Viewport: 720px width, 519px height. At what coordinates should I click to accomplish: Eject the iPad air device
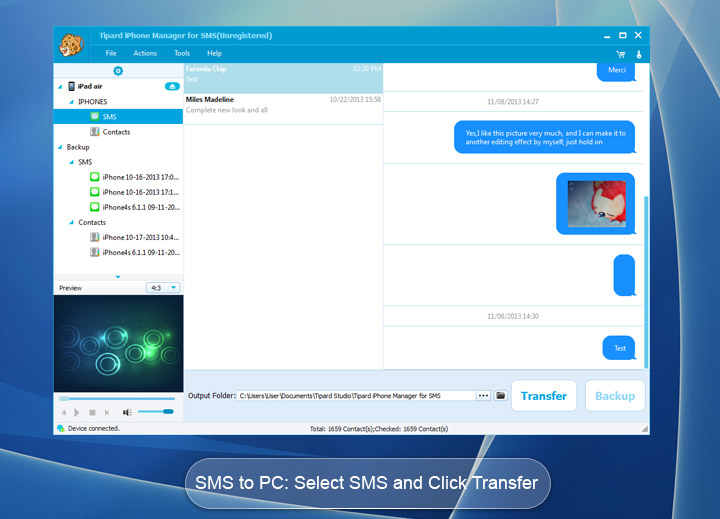(x=172, y=86)
